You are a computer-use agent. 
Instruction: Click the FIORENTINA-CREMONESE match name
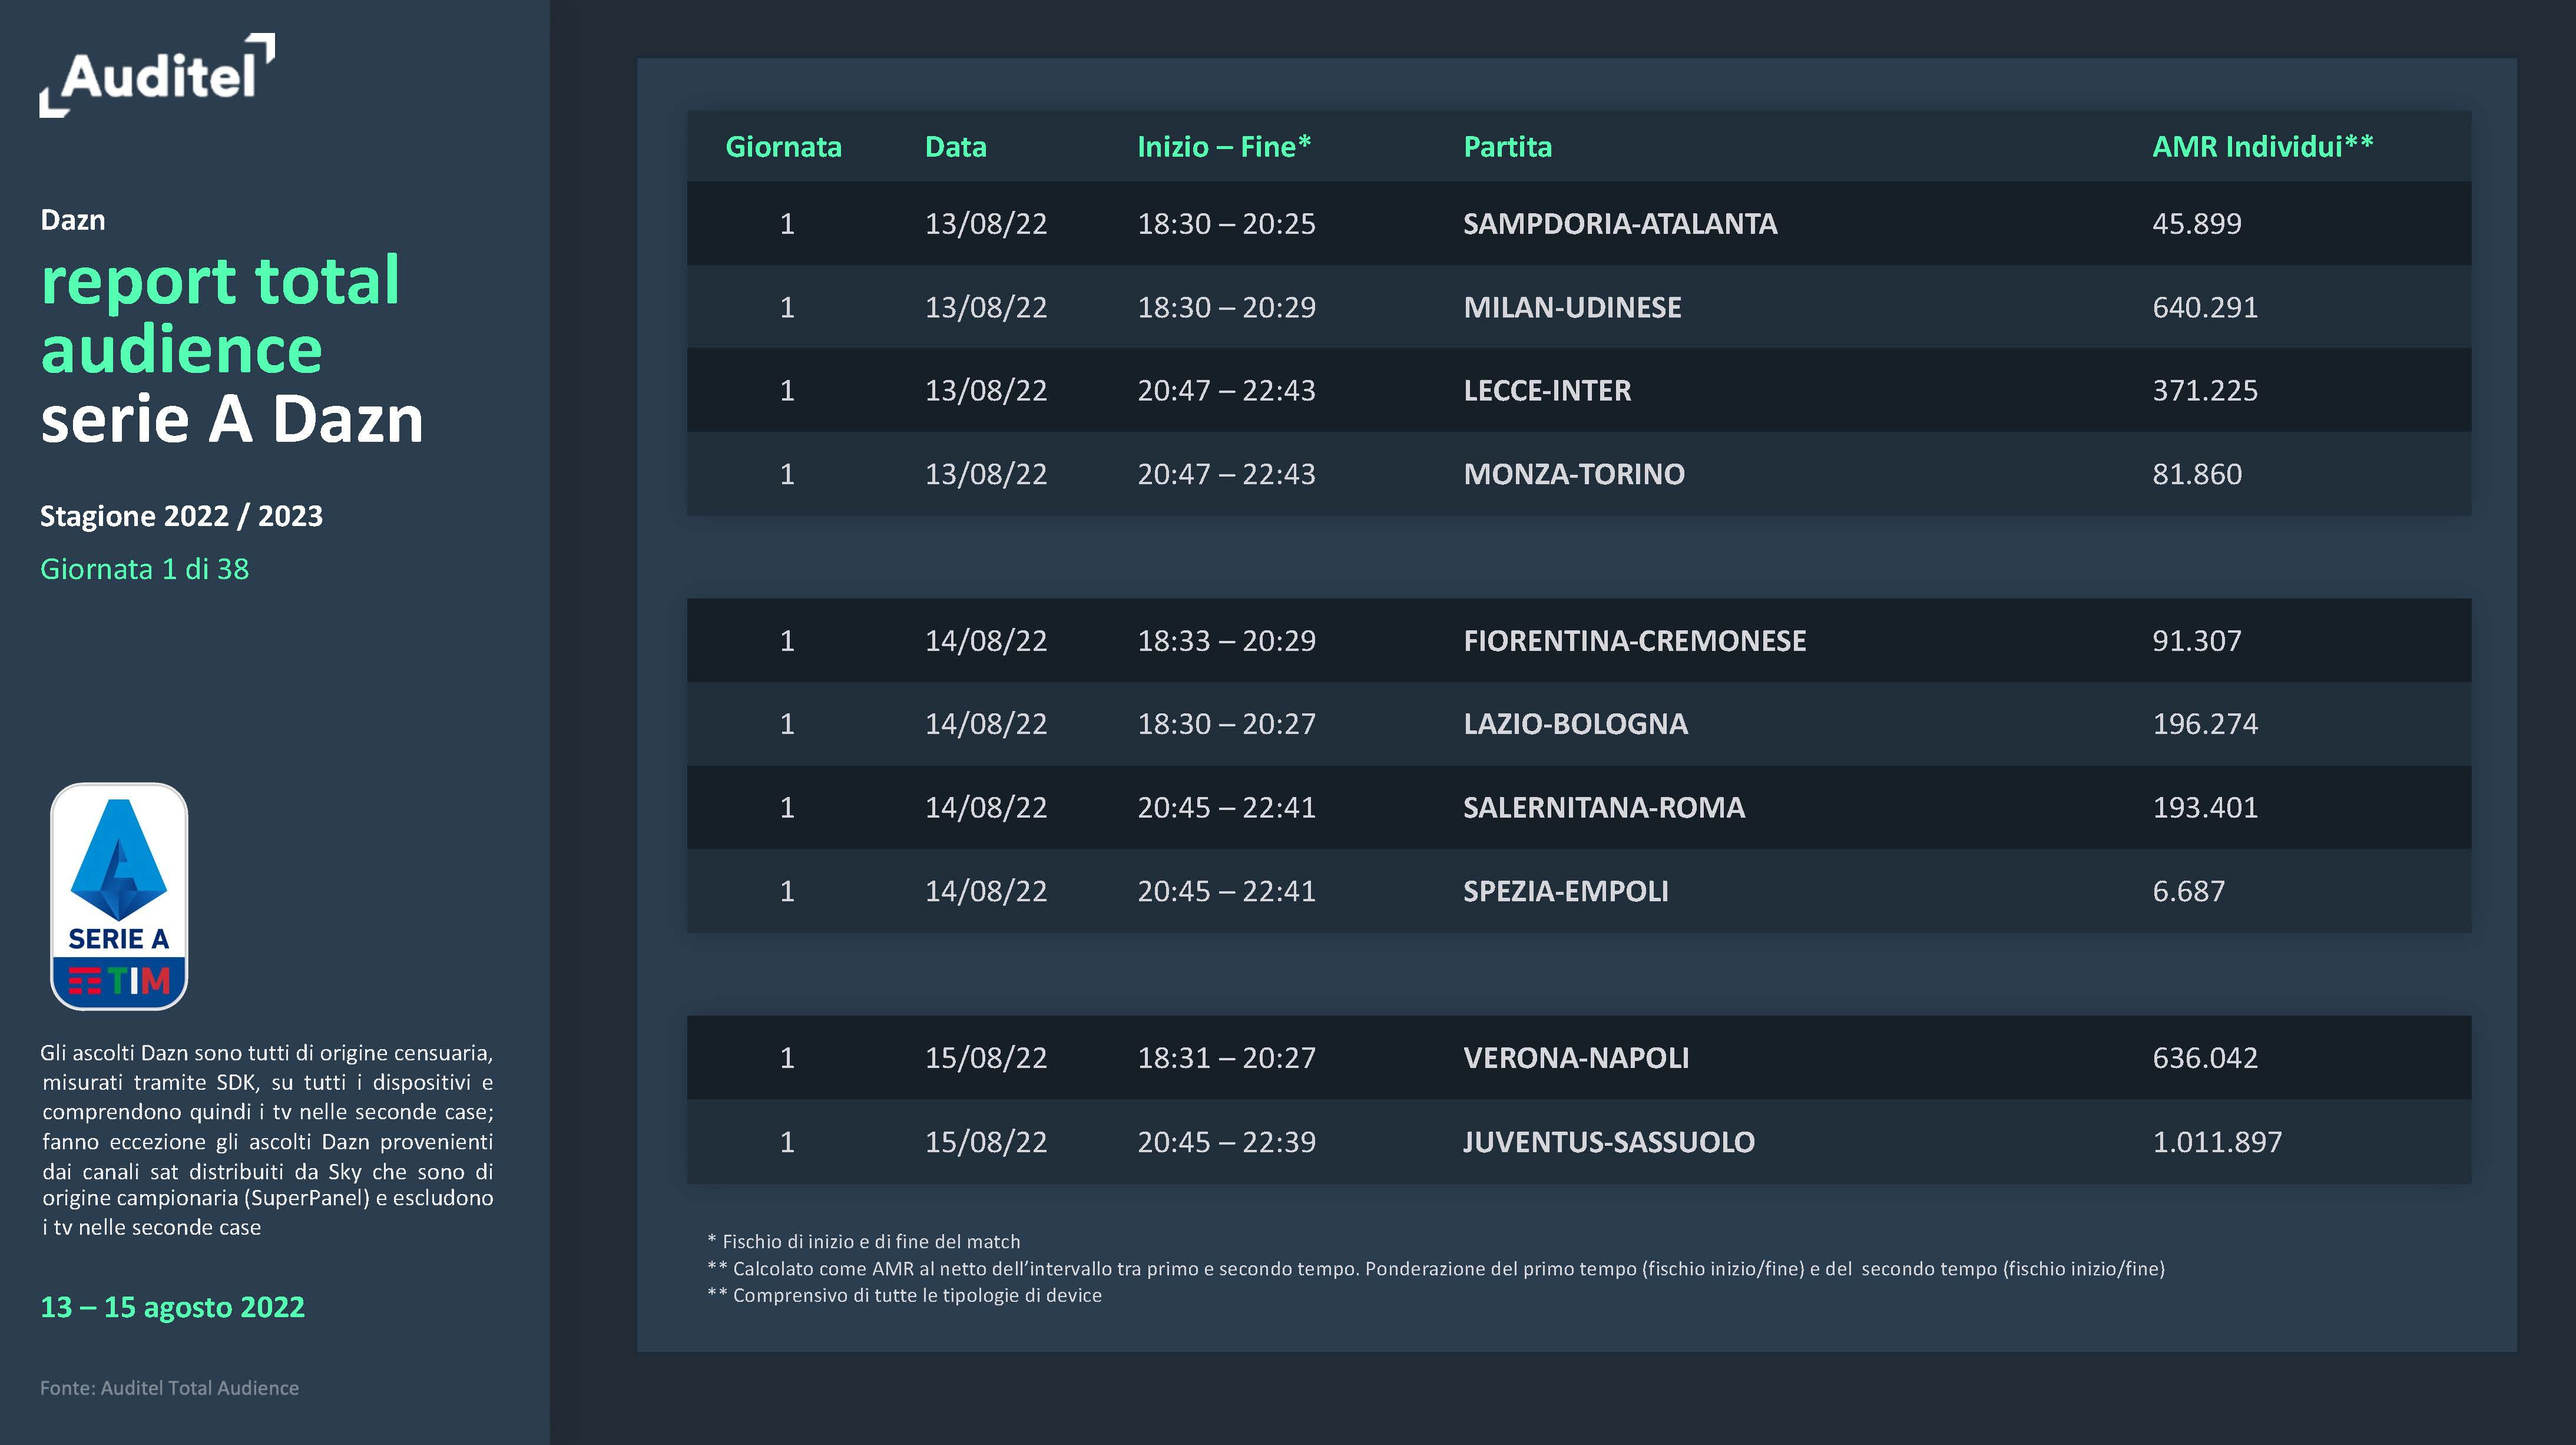1634,641
